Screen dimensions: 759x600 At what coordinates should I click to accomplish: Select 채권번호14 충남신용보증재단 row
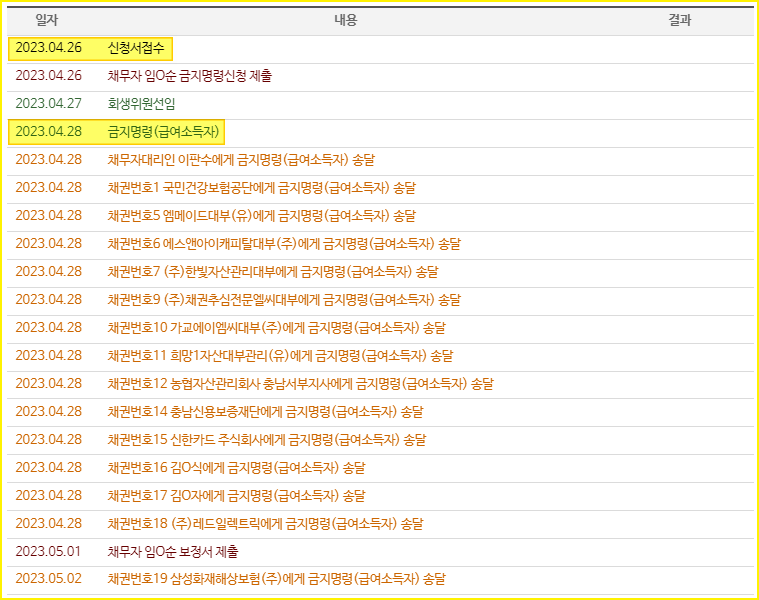[380, 413]
